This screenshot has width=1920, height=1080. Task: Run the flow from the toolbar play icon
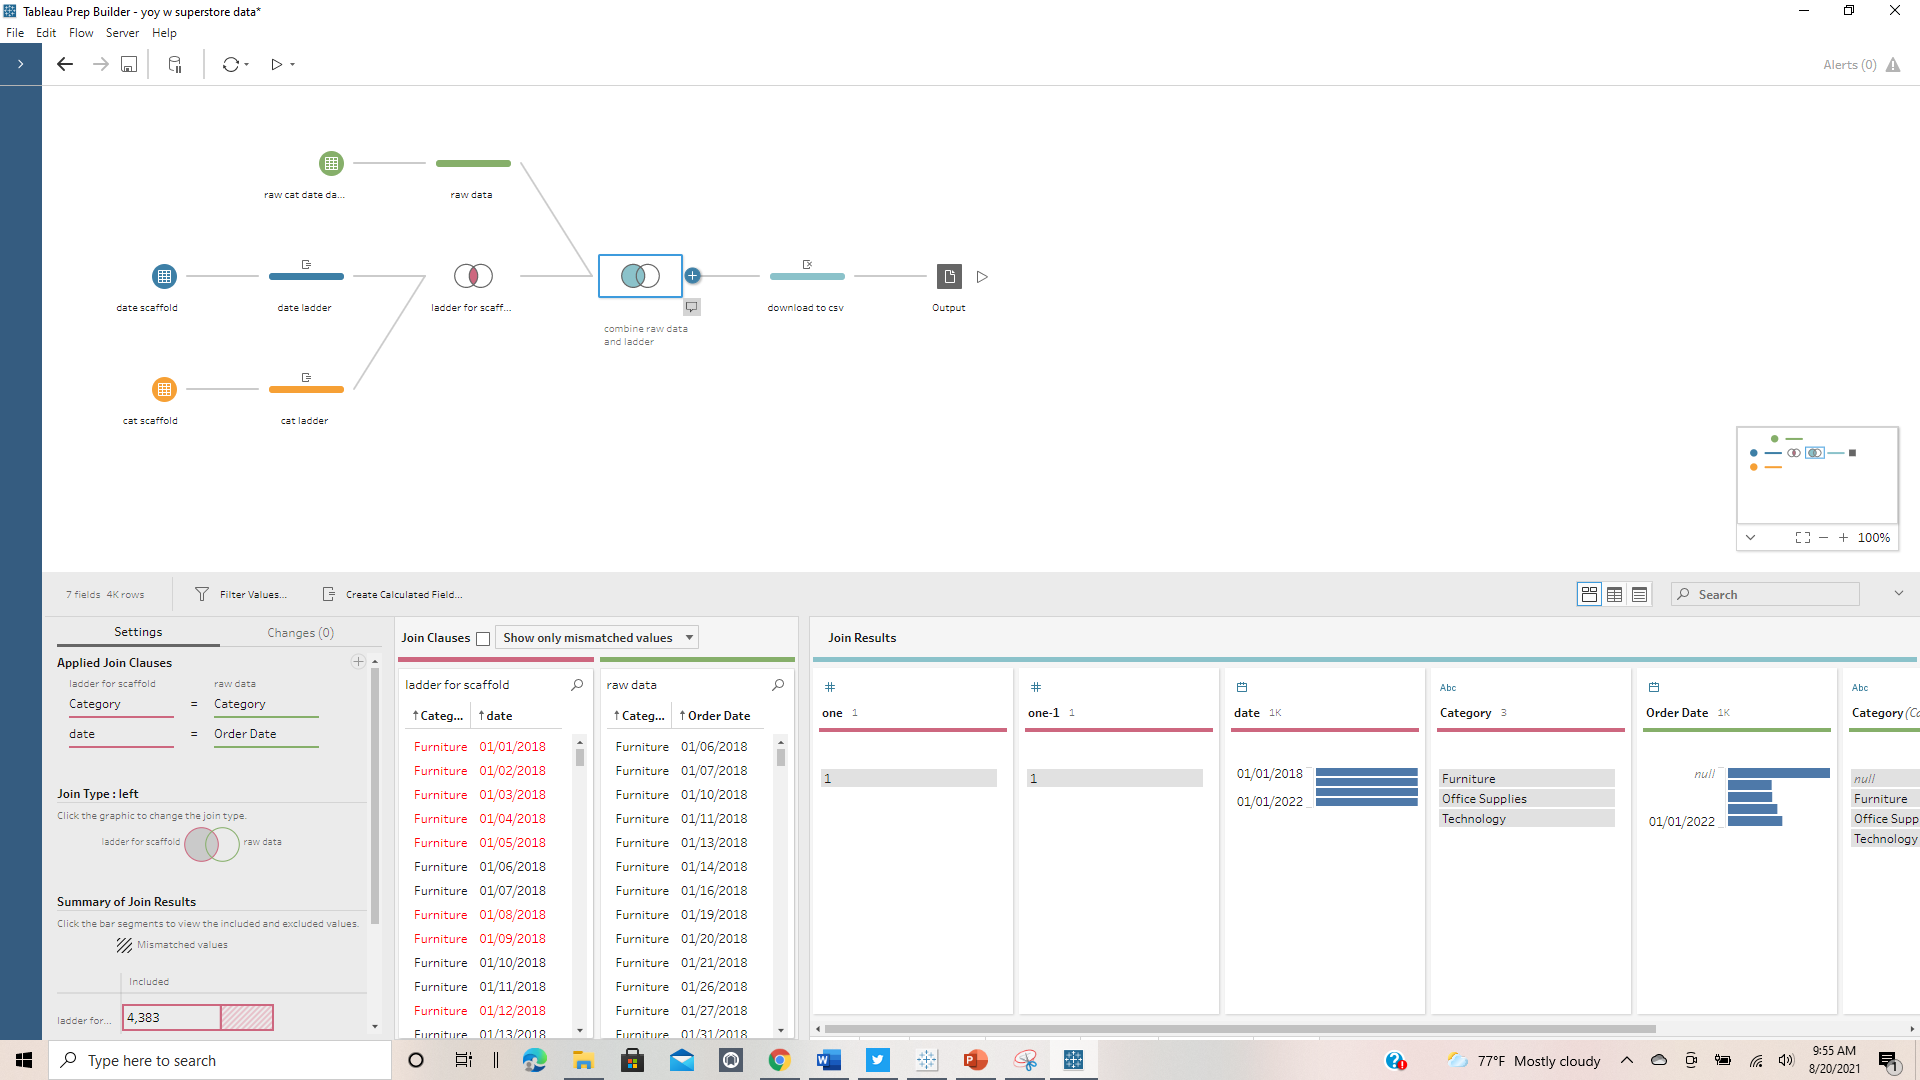277,64
